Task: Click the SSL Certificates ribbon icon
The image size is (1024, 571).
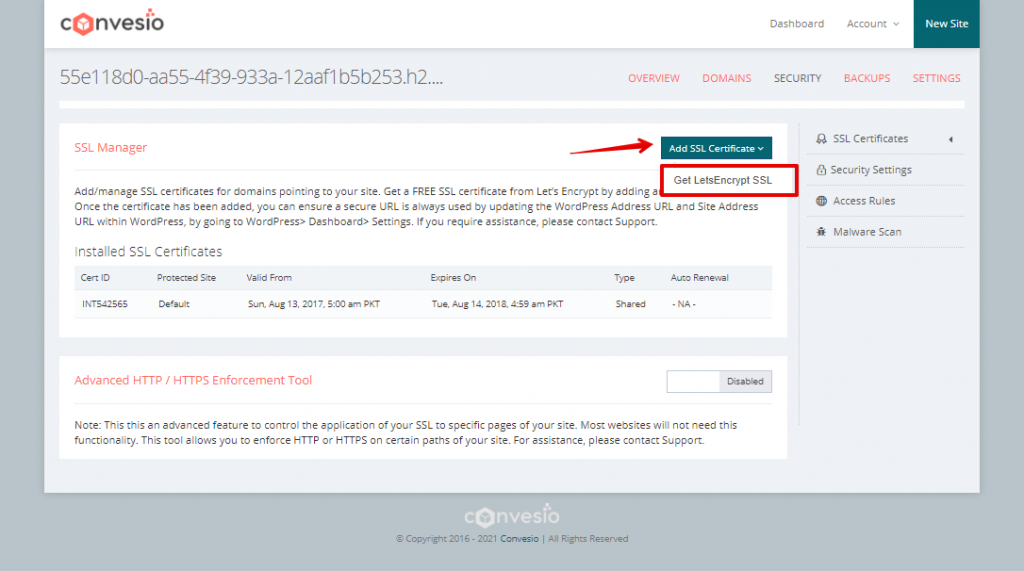Action: (822, 139)
